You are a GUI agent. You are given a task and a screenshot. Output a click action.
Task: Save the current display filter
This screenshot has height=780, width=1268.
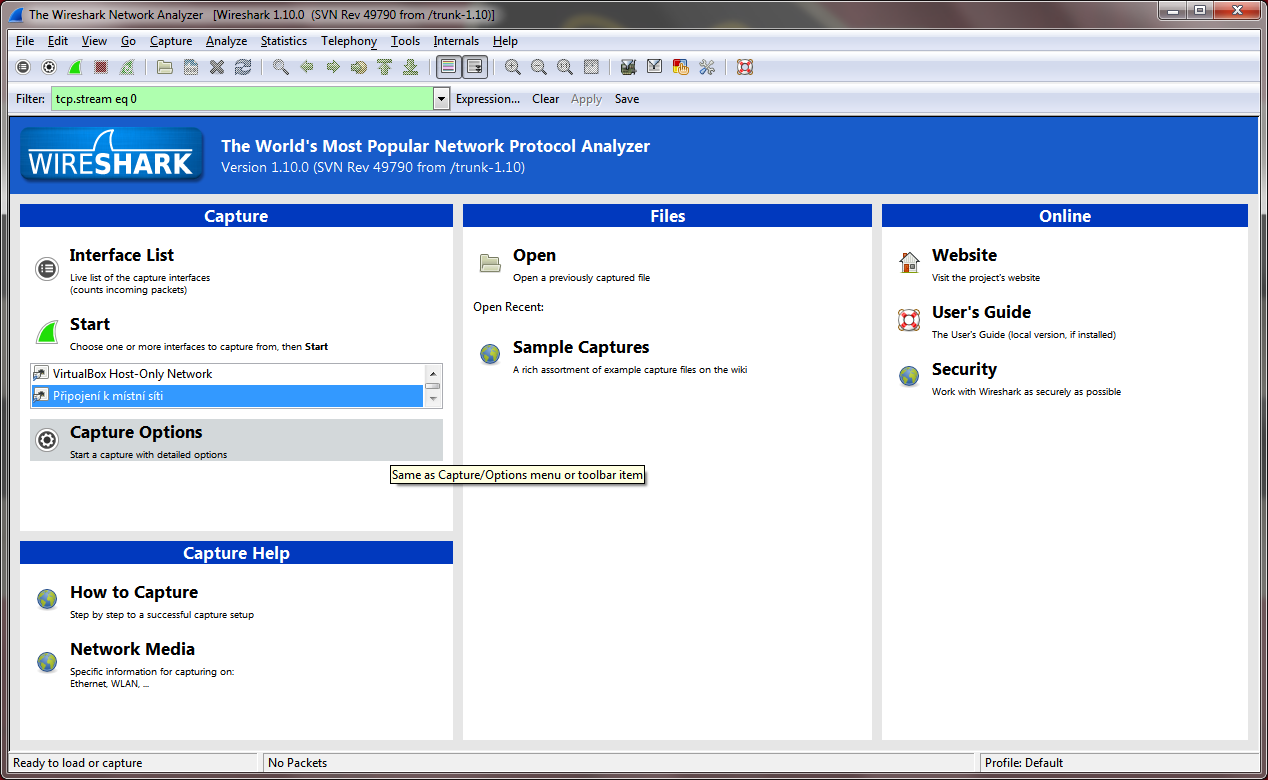coord(627,99)
